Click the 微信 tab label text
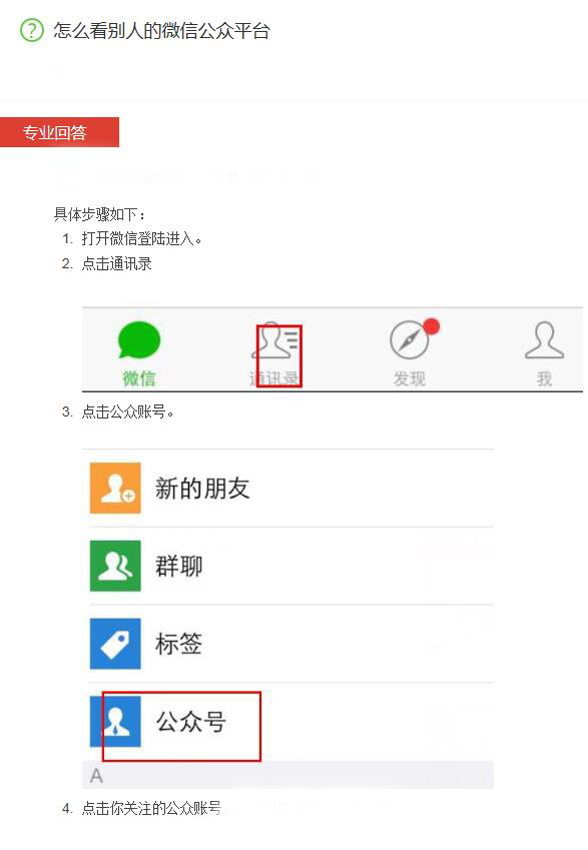 pos(139,378)
